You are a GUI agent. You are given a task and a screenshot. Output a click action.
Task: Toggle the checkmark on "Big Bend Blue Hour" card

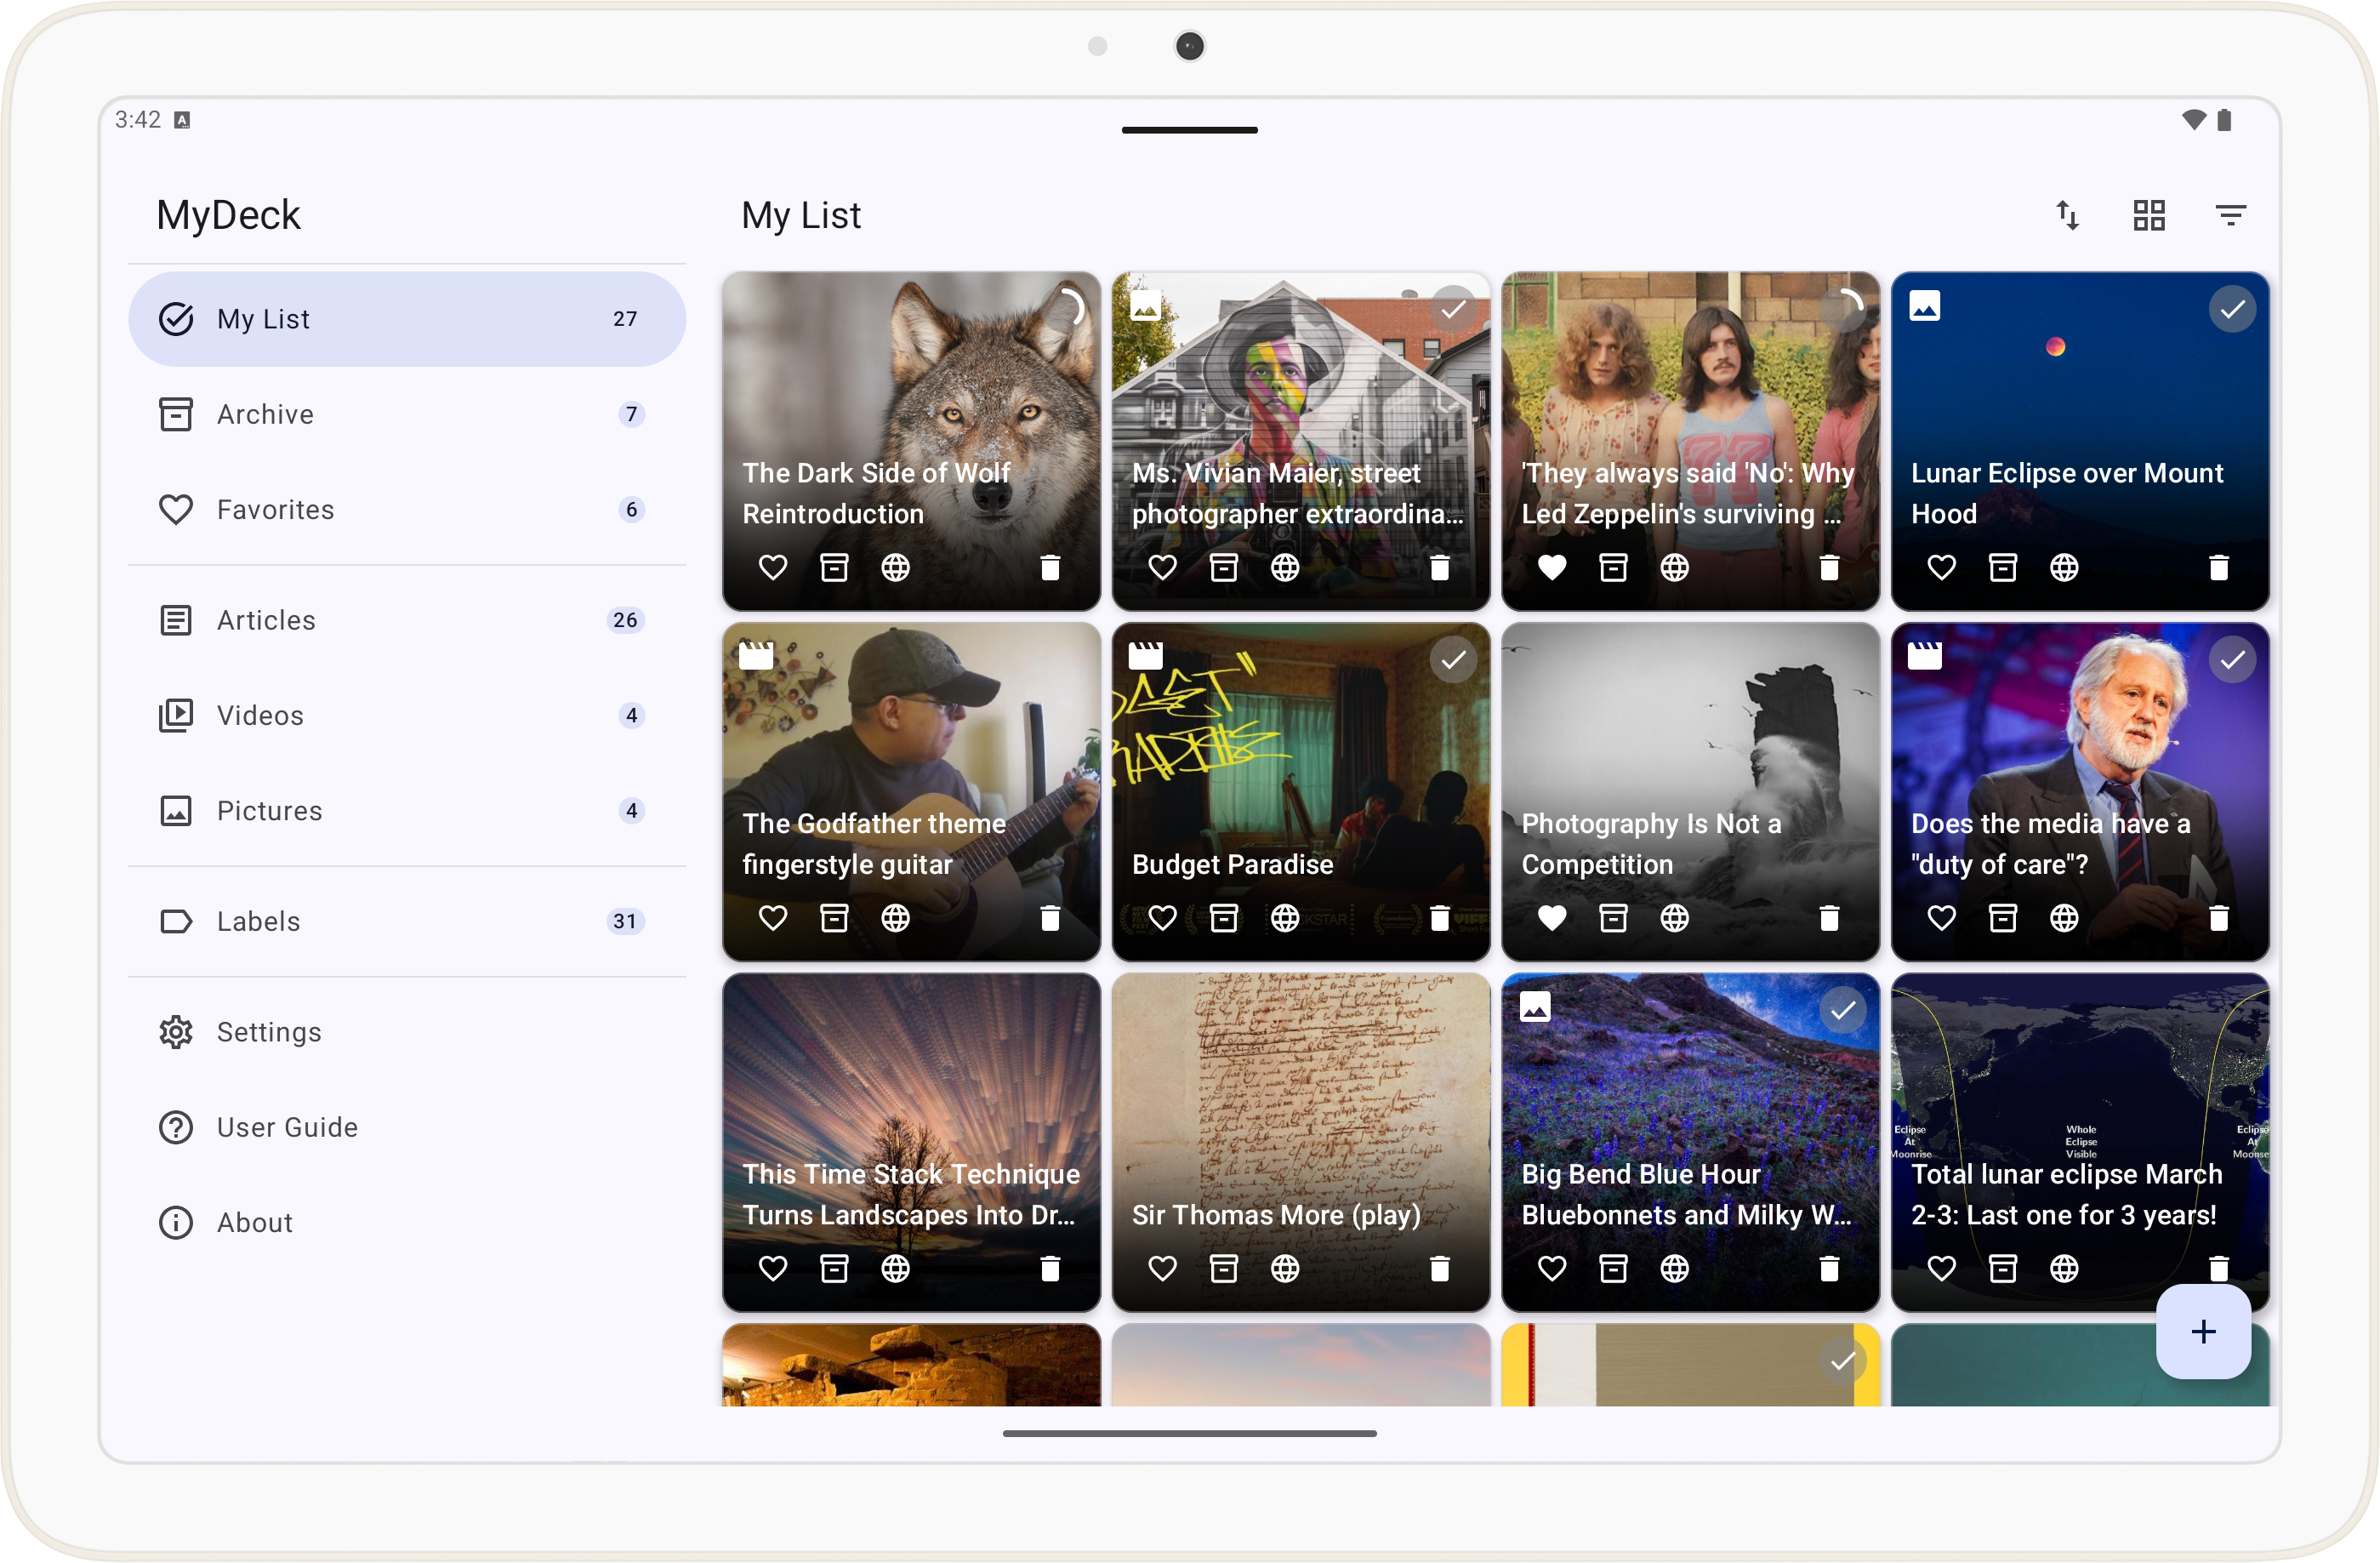[x=1843, y=1010]
